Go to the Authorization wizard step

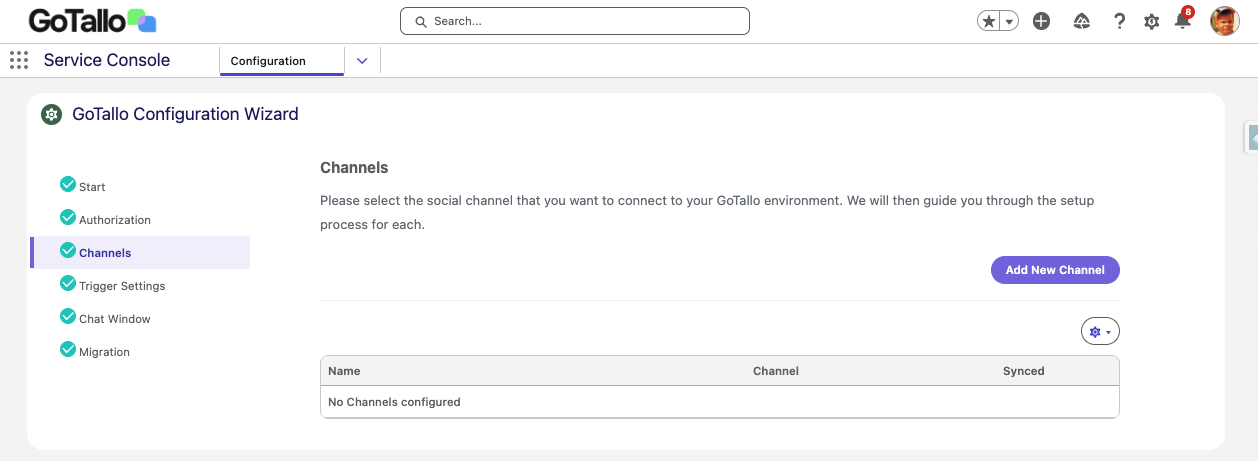[x=114, y=220]
